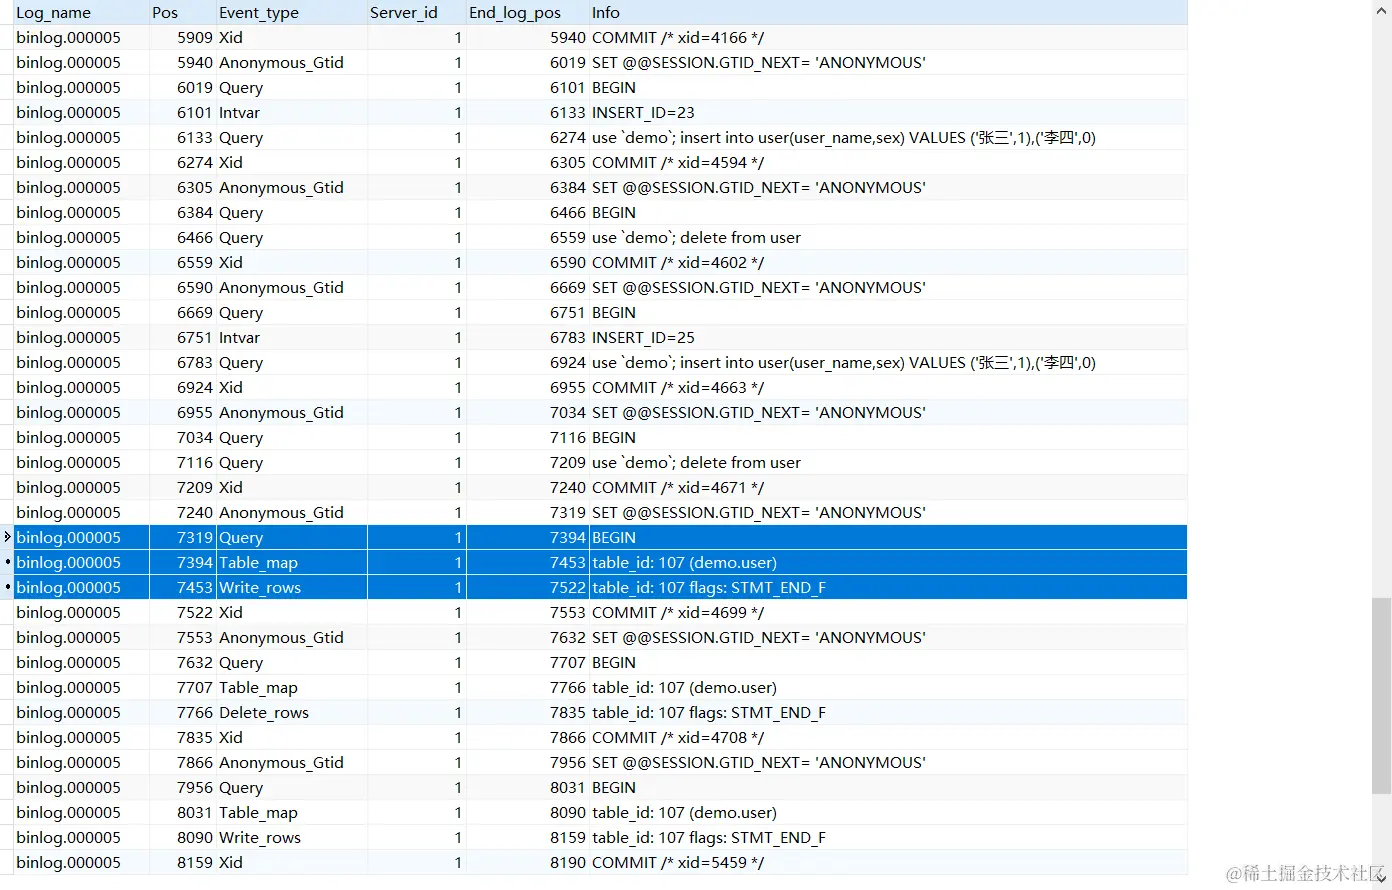
Task: Click the Pos cell reading 7553
Action: click(183, 638)
